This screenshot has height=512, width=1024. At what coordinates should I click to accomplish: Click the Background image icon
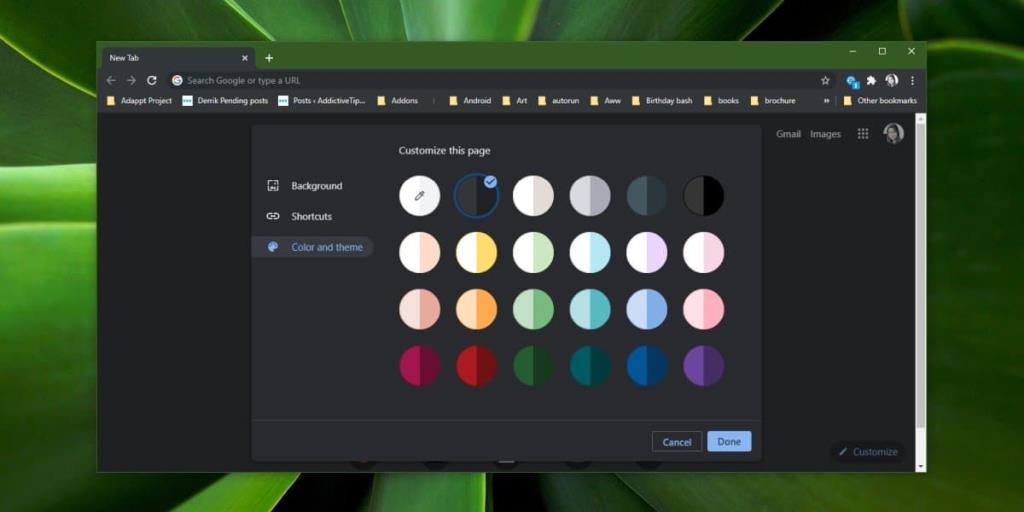273,186
